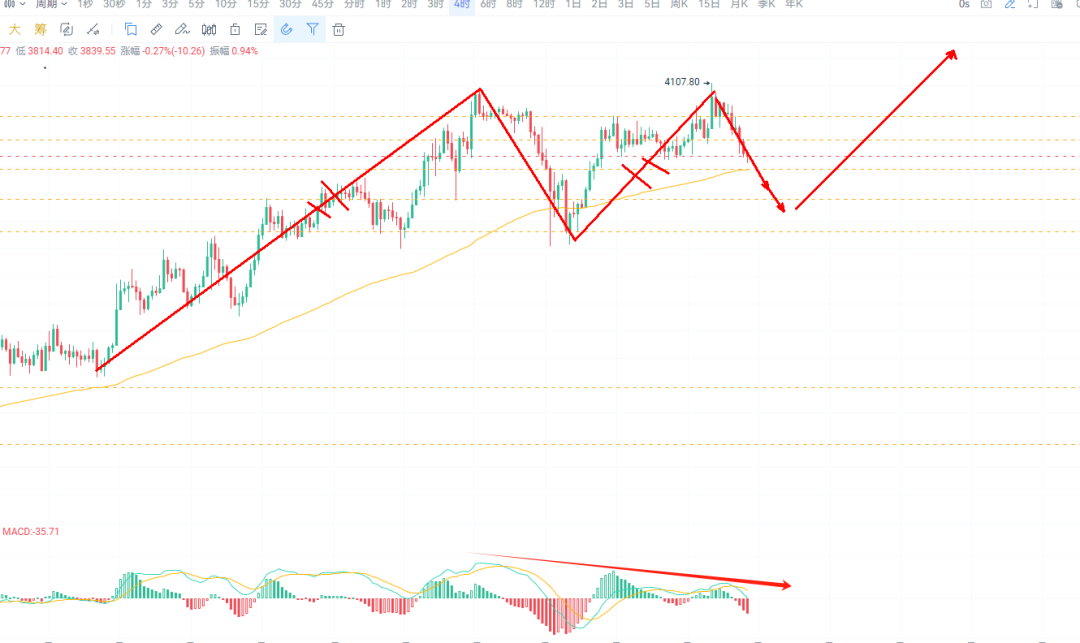Select the ruler measurement tool
Screen dimensions: 1080x643
(157, 30)
